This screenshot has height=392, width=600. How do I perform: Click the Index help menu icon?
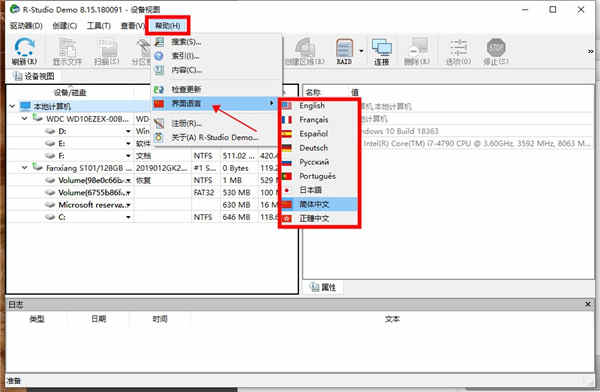(x=159, y=56)
